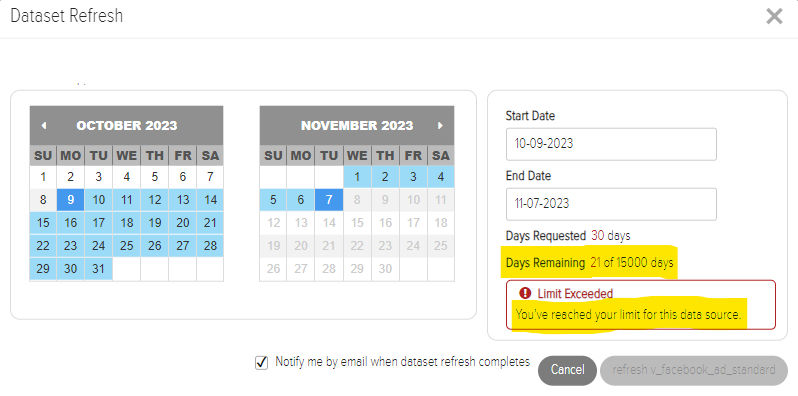
Task: Pick October 25 on the calendar
Action: [x=127, y=246]
